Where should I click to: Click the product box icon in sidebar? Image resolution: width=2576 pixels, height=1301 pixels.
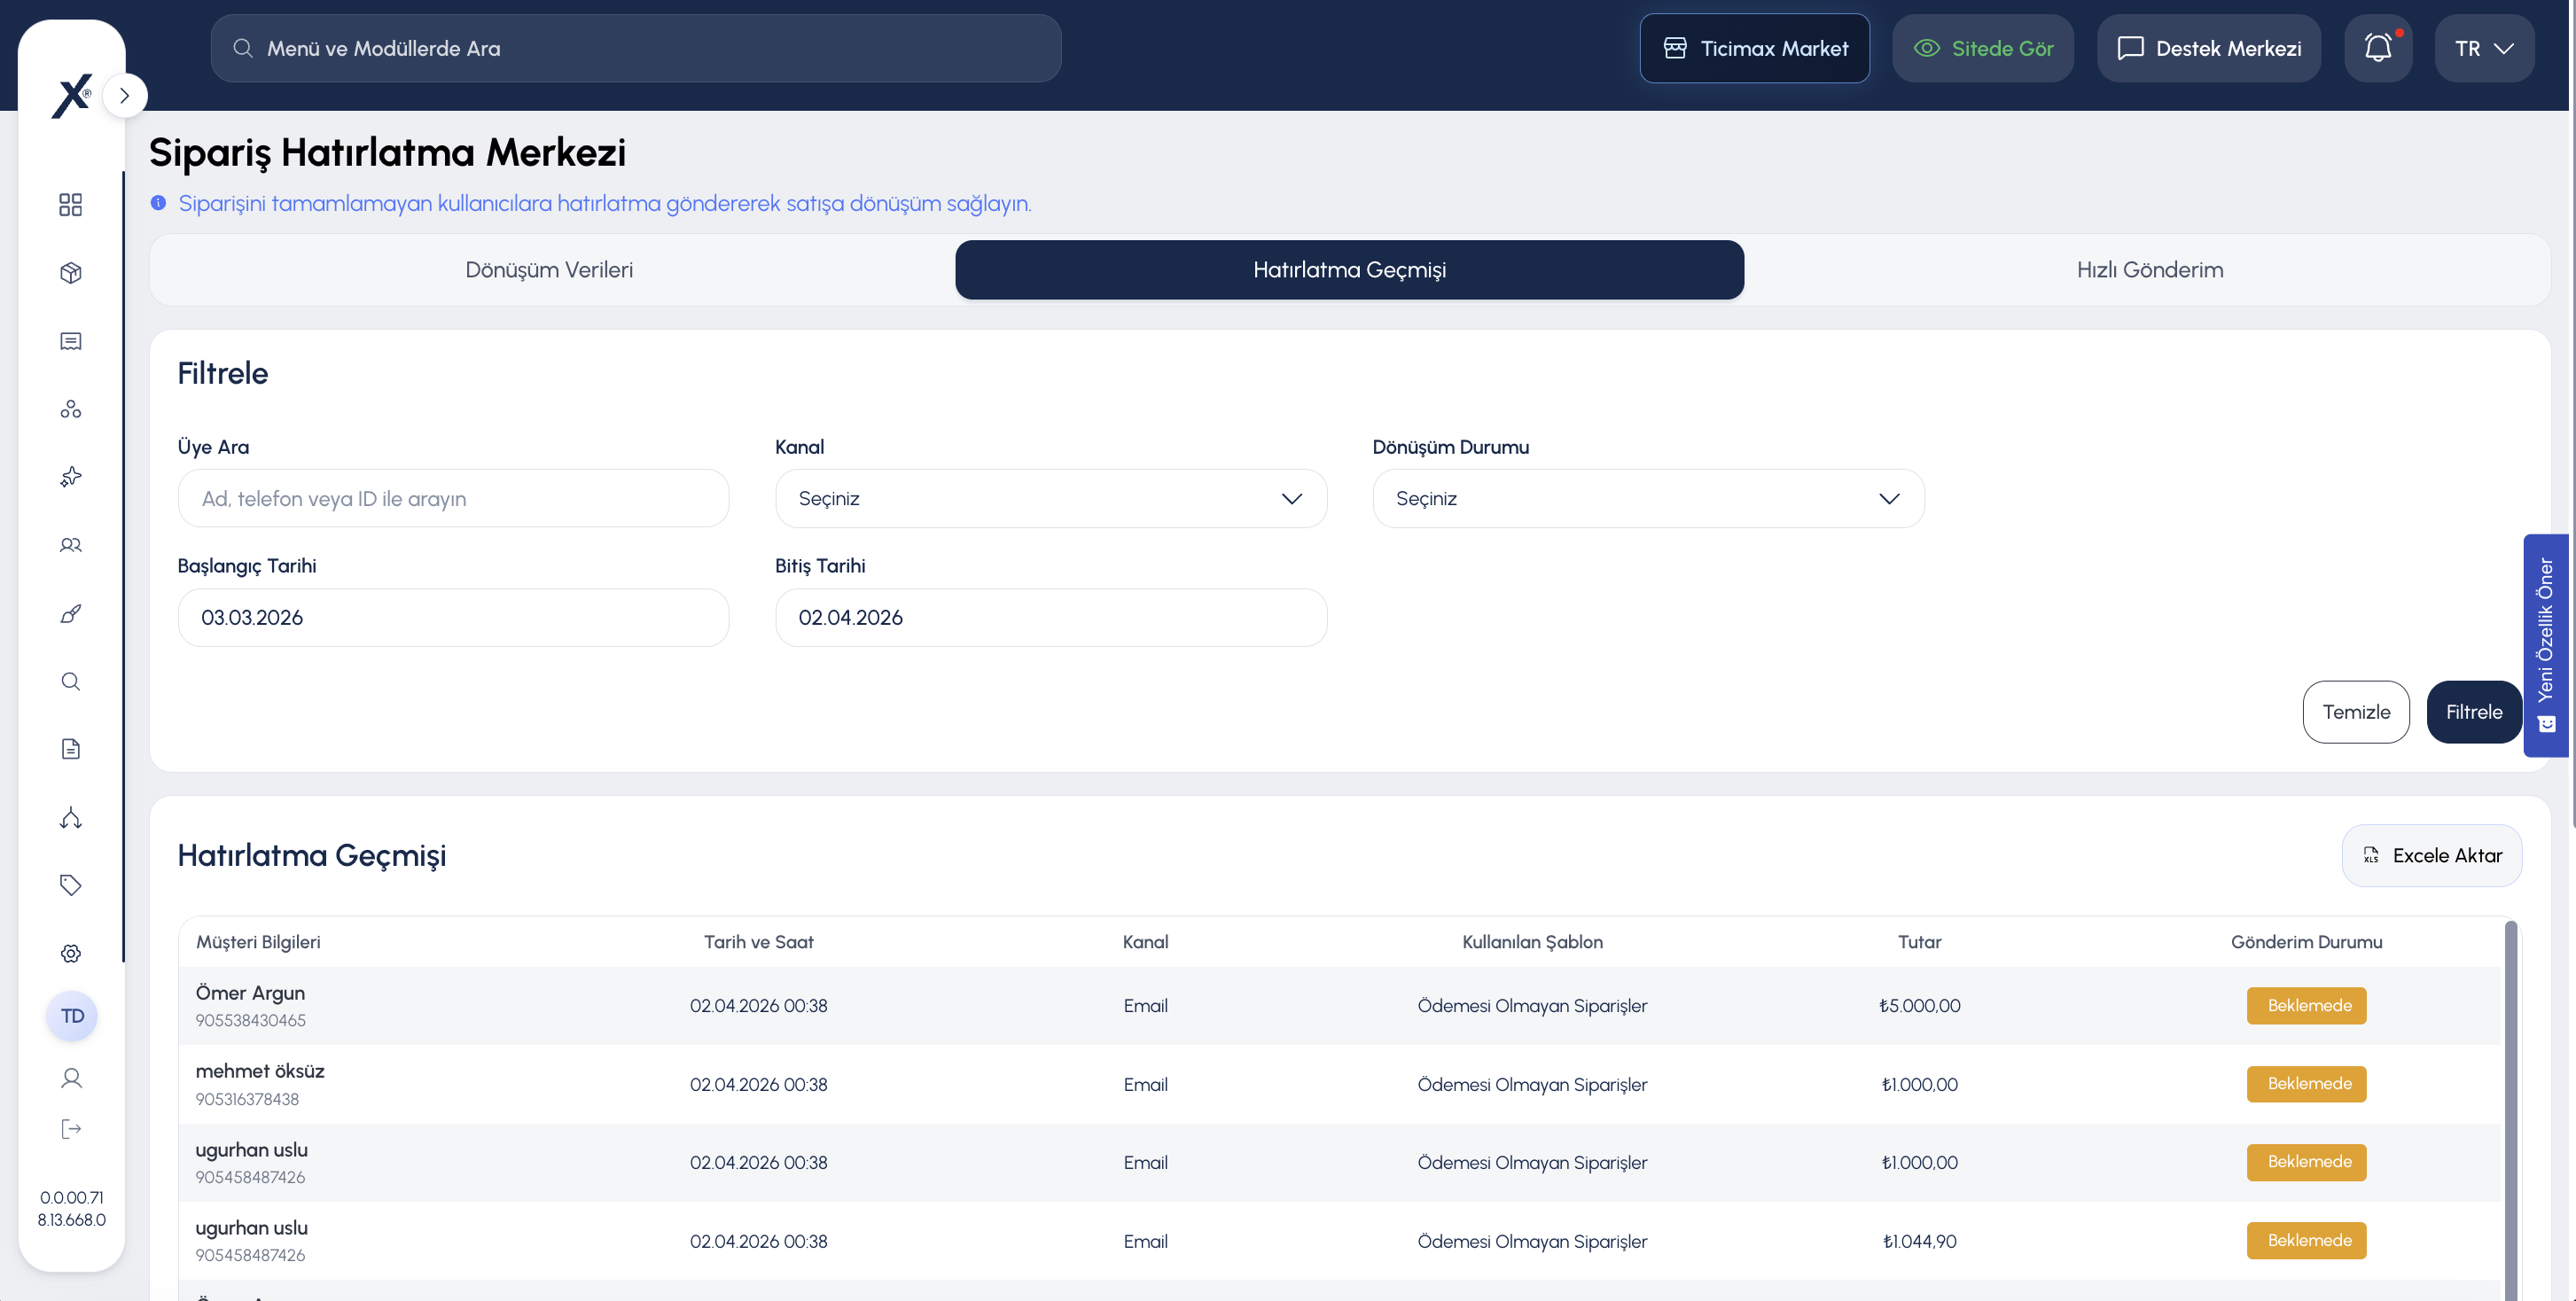tap(70, 273)
